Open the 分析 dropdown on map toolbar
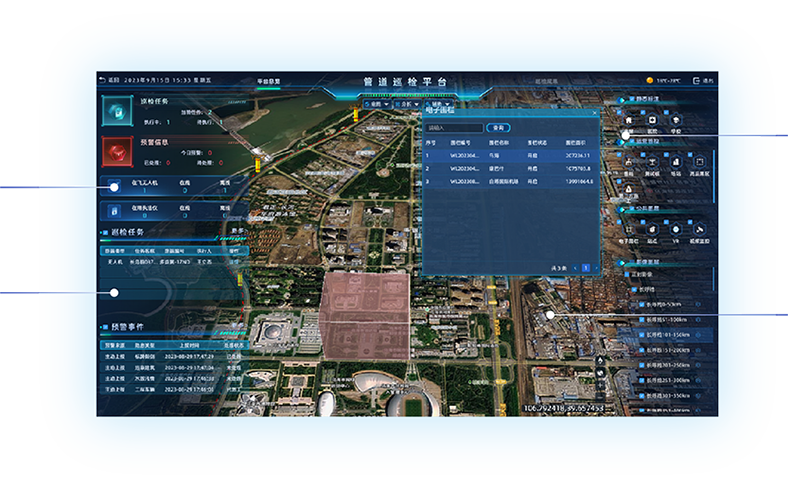Image resolution: width=790 pixels, height=488 pixels. (408, 103)
